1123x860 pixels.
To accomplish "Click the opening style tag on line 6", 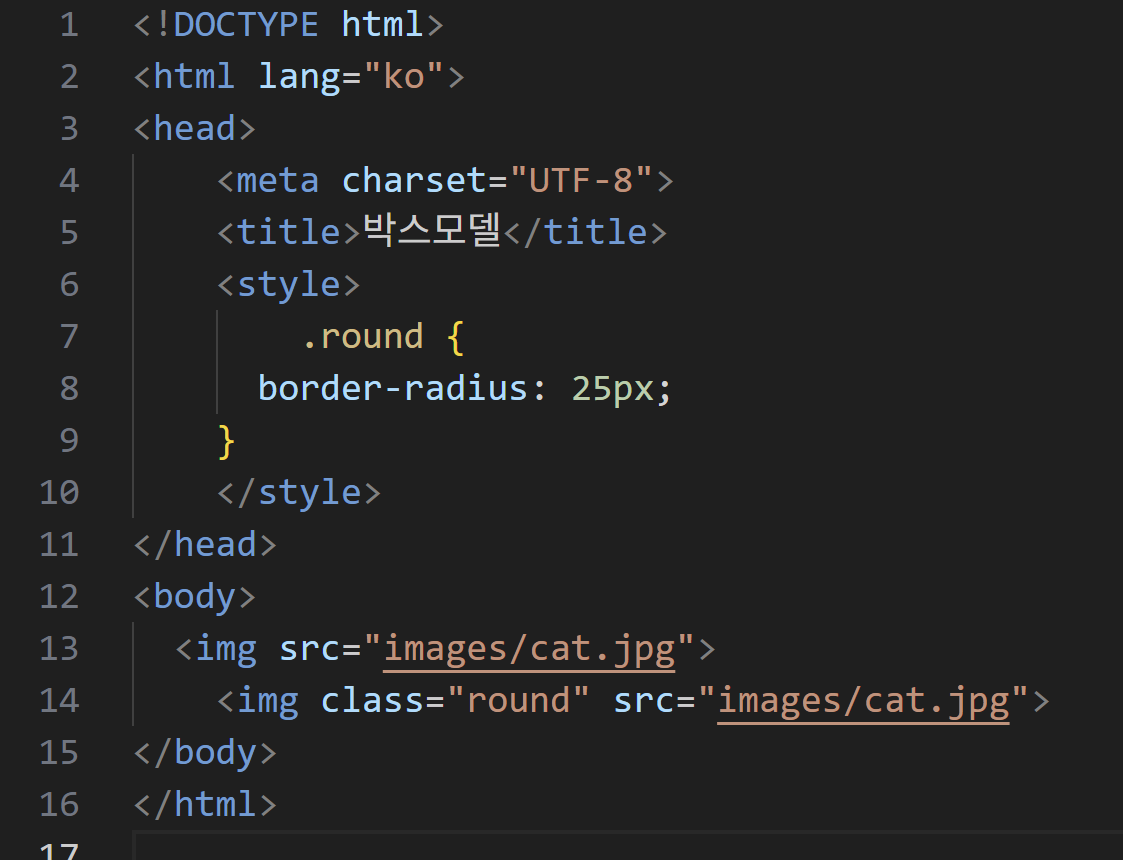I will [289, 284].
